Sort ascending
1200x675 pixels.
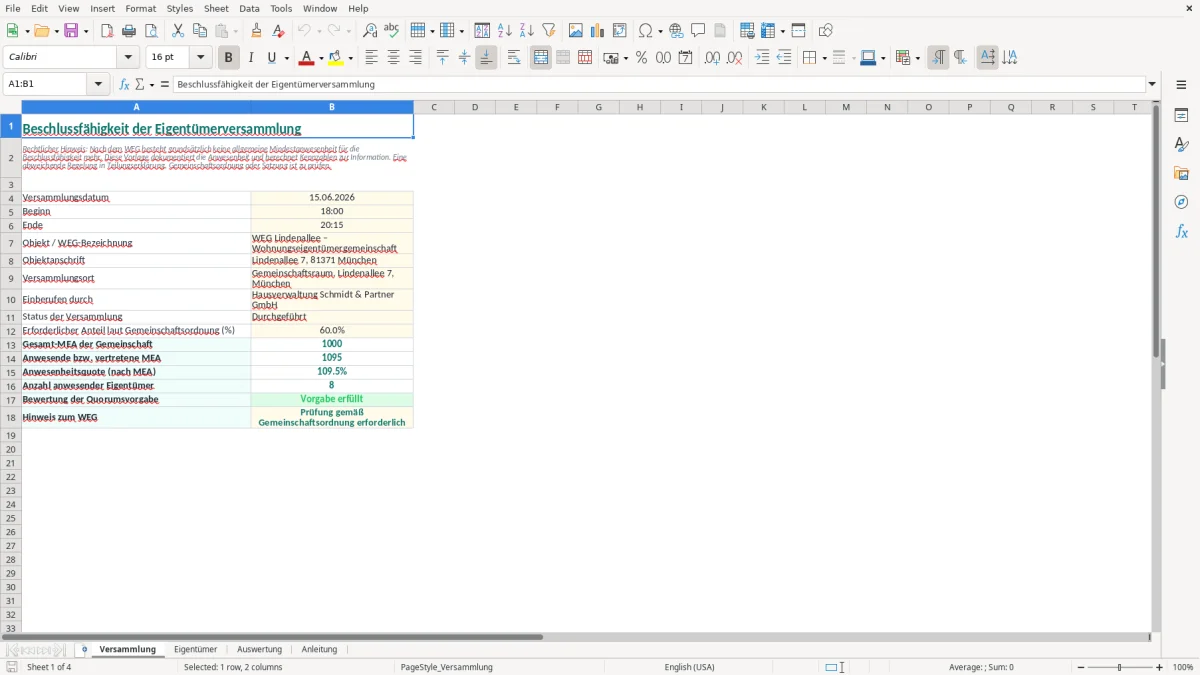point(505,31)
